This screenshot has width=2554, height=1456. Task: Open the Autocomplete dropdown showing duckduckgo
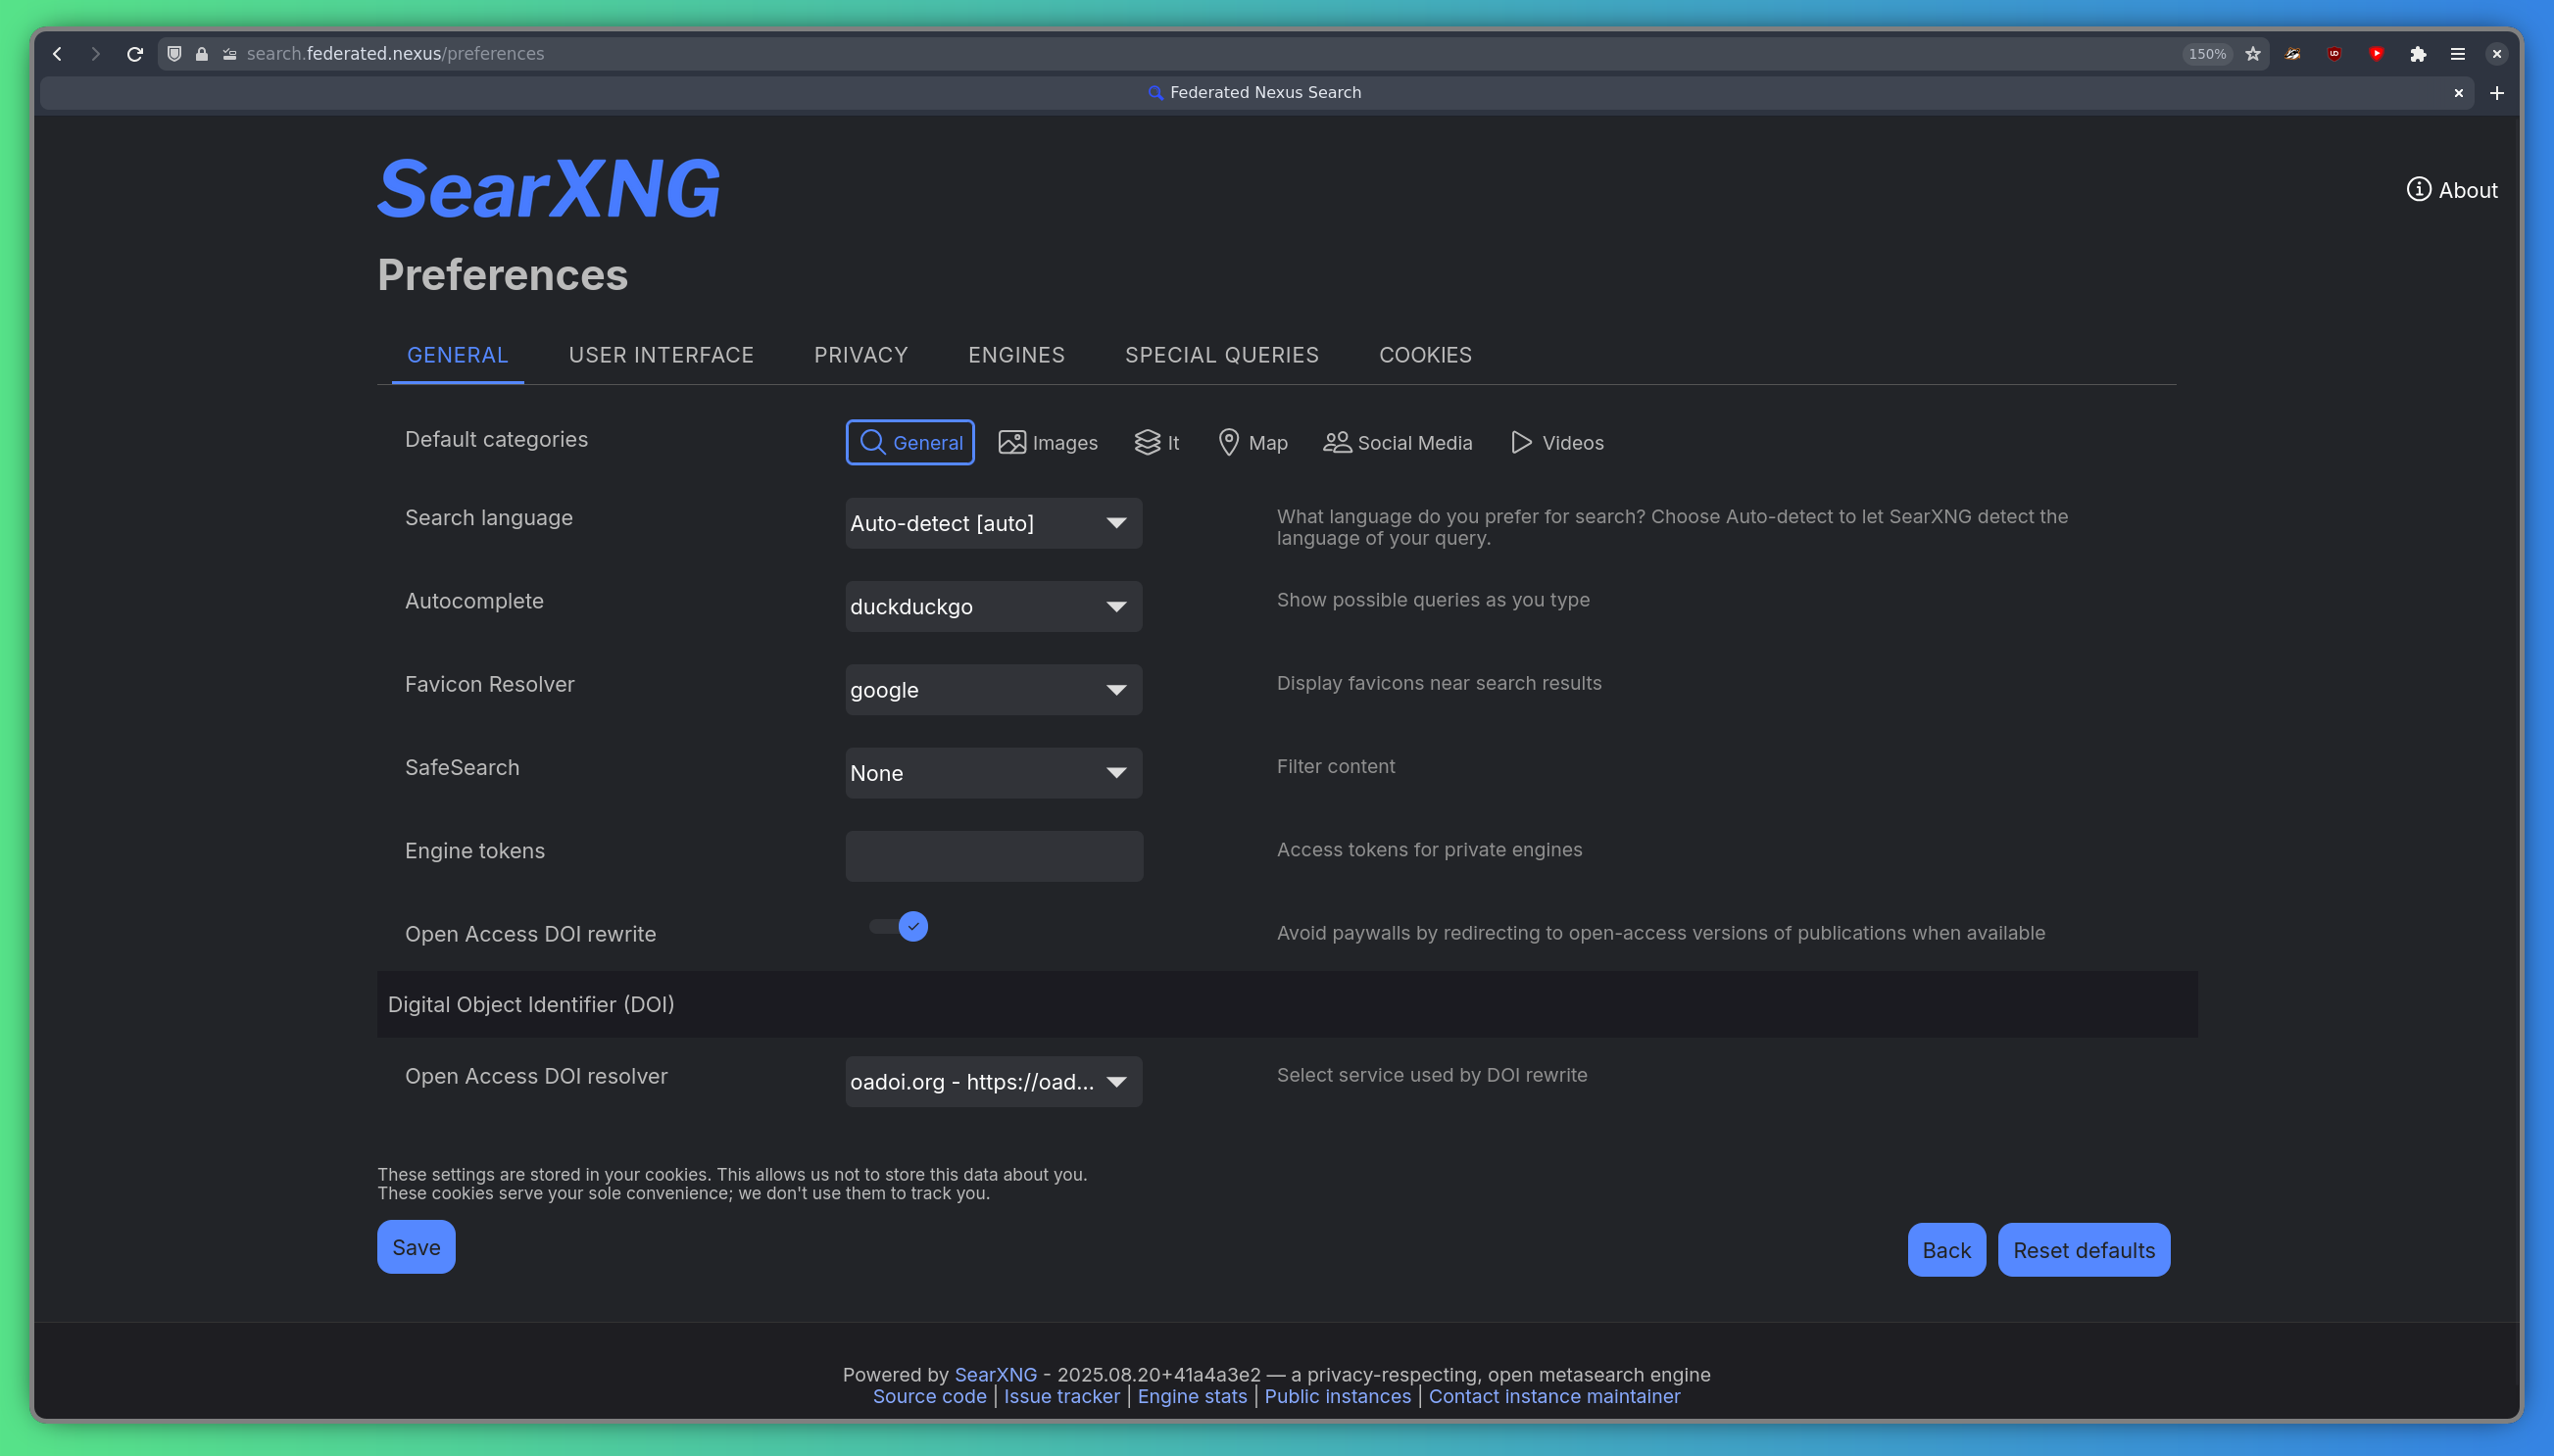tap(992, 606)
